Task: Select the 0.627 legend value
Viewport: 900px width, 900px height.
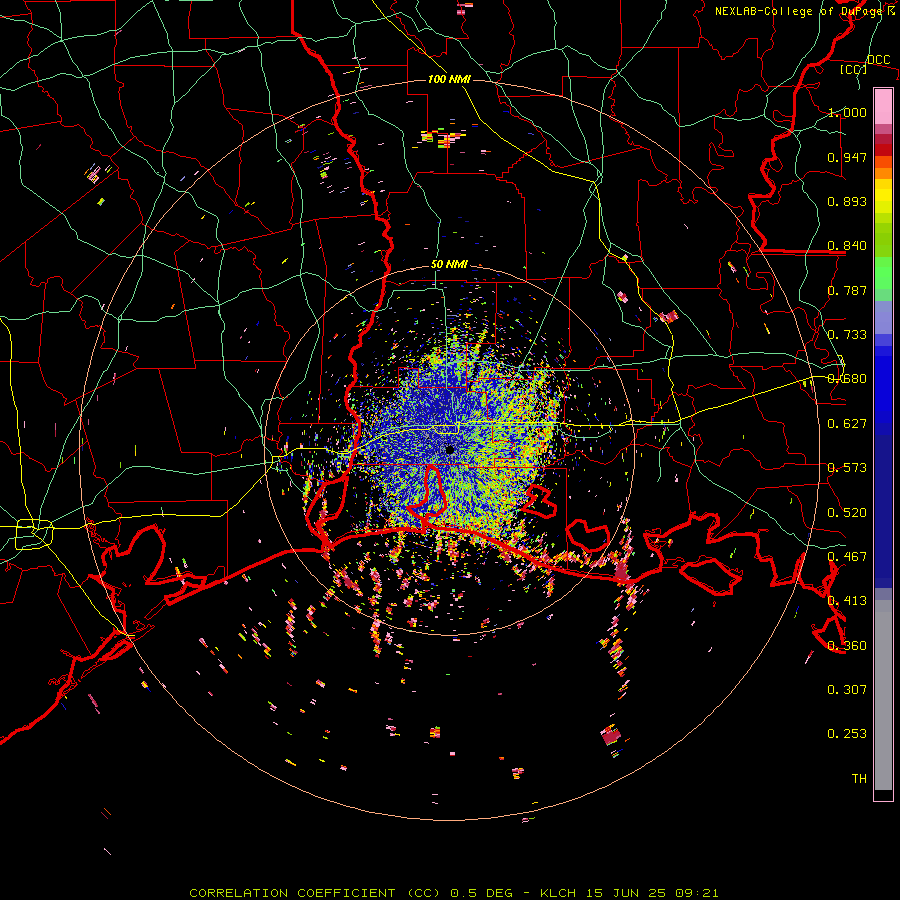Action: tap(847, 424)
